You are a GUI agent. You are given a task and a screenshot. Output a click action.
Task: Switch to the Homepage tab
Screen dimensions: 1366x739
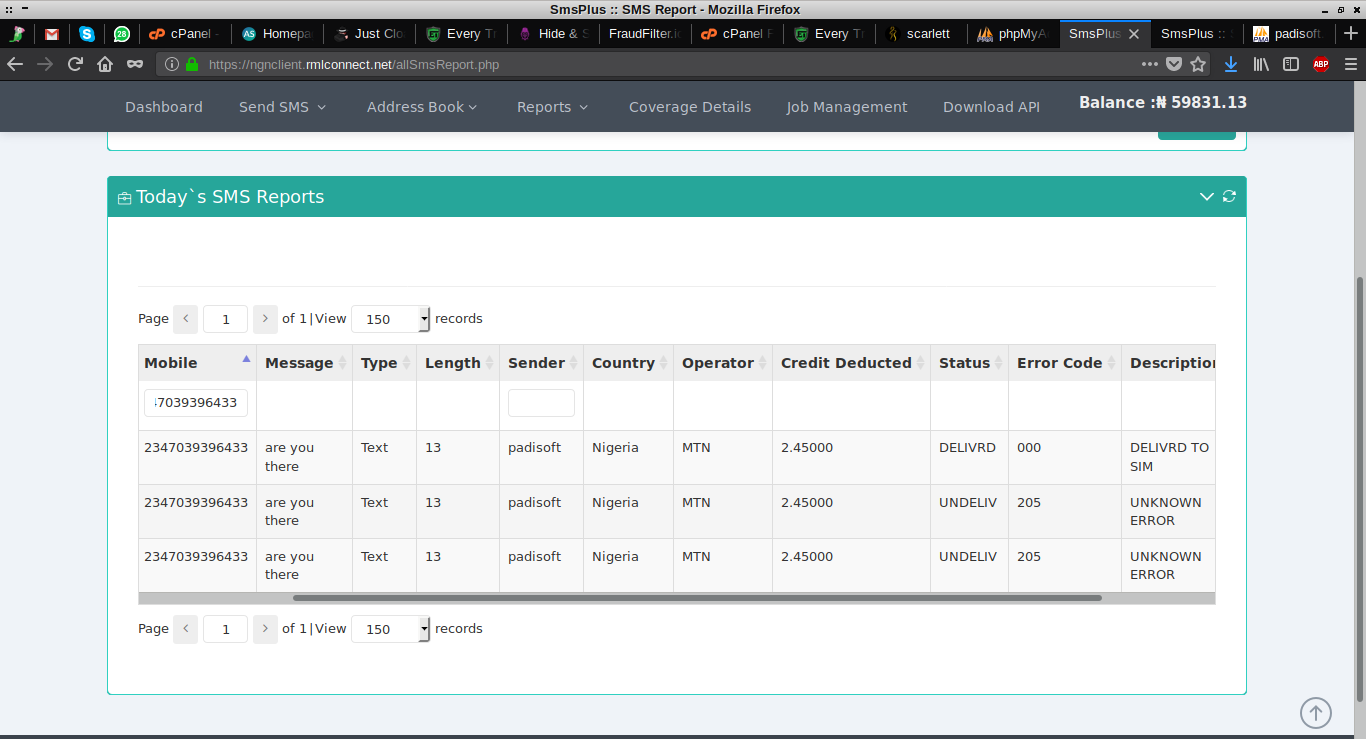[x=277, y=33]
